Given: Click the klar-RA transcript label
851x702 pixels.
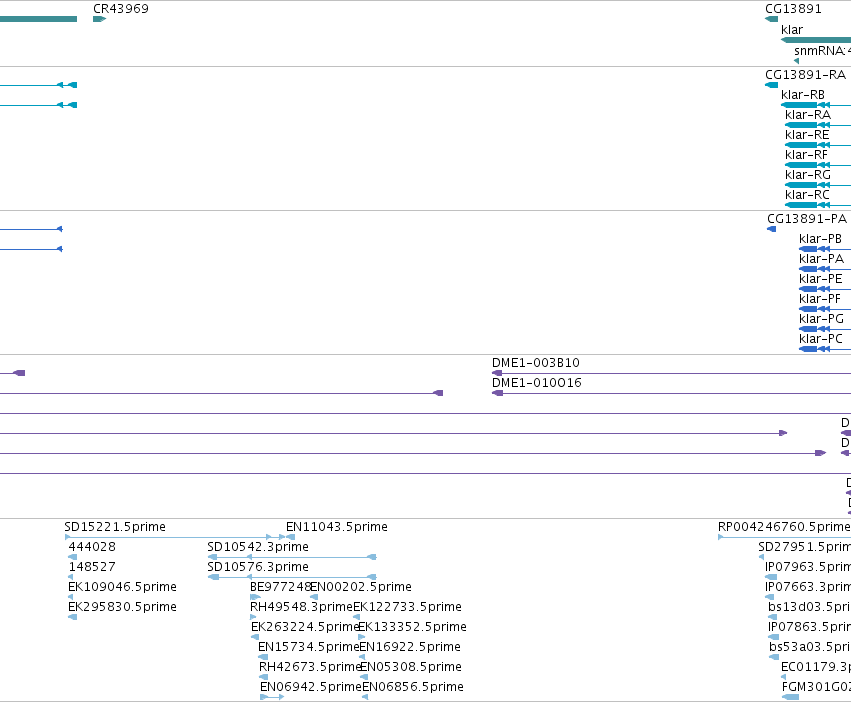Looking at the screenshot, I should pos(808,115).
